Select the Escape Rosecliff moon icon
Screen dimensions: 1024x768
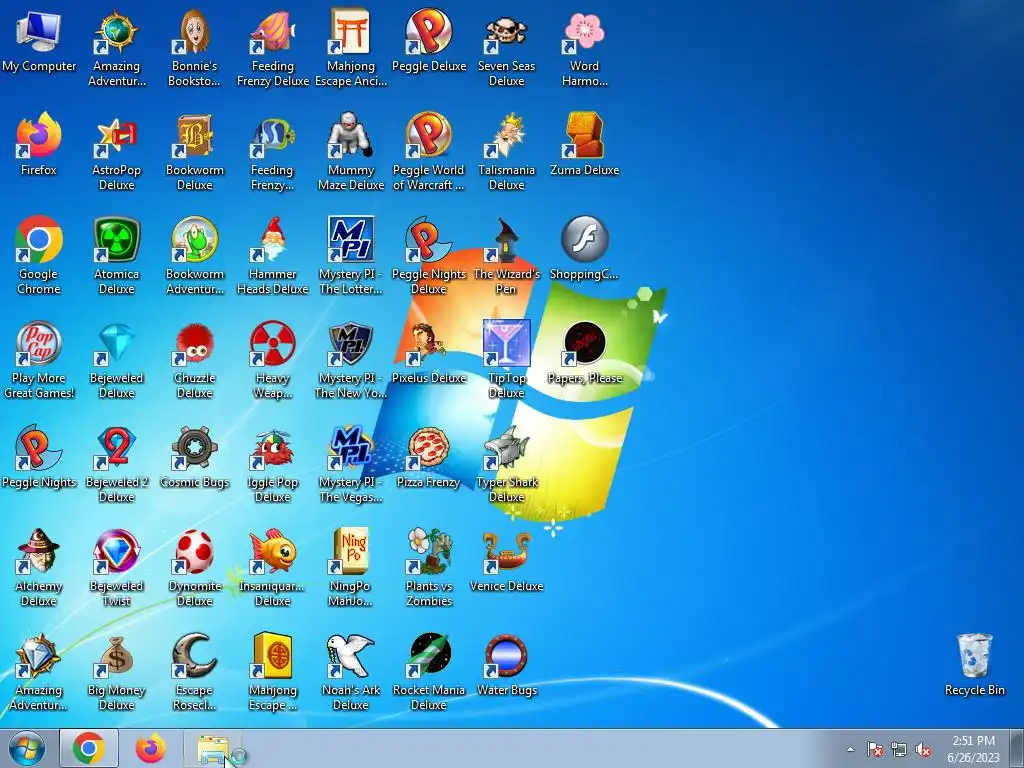pyautogui.click(x=195, y=671)
